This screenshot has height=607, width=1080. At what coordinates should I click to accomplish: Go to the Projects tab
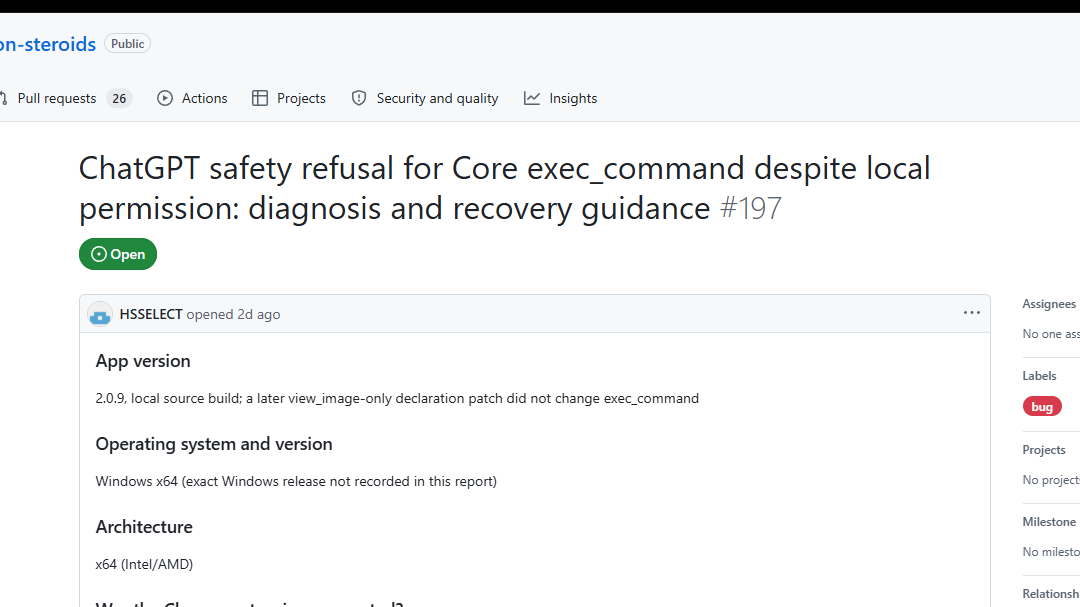coord(289,99)
